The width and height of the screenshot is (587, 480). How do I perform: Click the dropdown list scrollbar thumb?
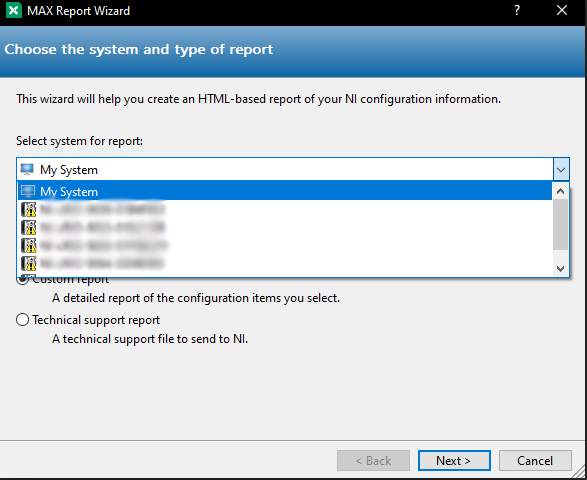[x=560, y=224]
